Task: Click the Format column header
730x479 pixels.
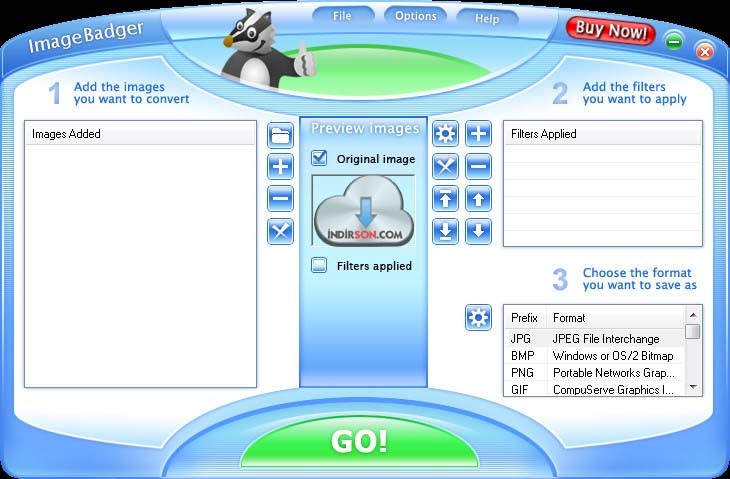Action: [x=616, y=318]
